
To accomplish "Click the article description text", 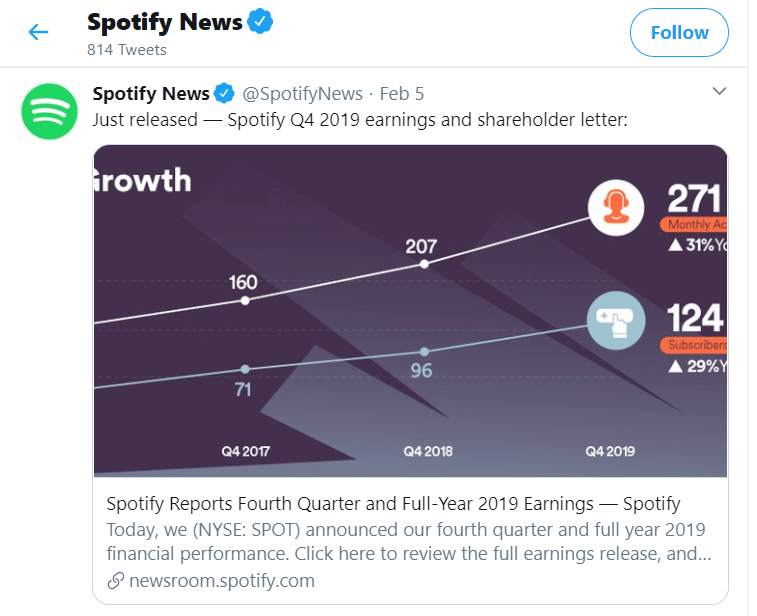I will 409,542.
